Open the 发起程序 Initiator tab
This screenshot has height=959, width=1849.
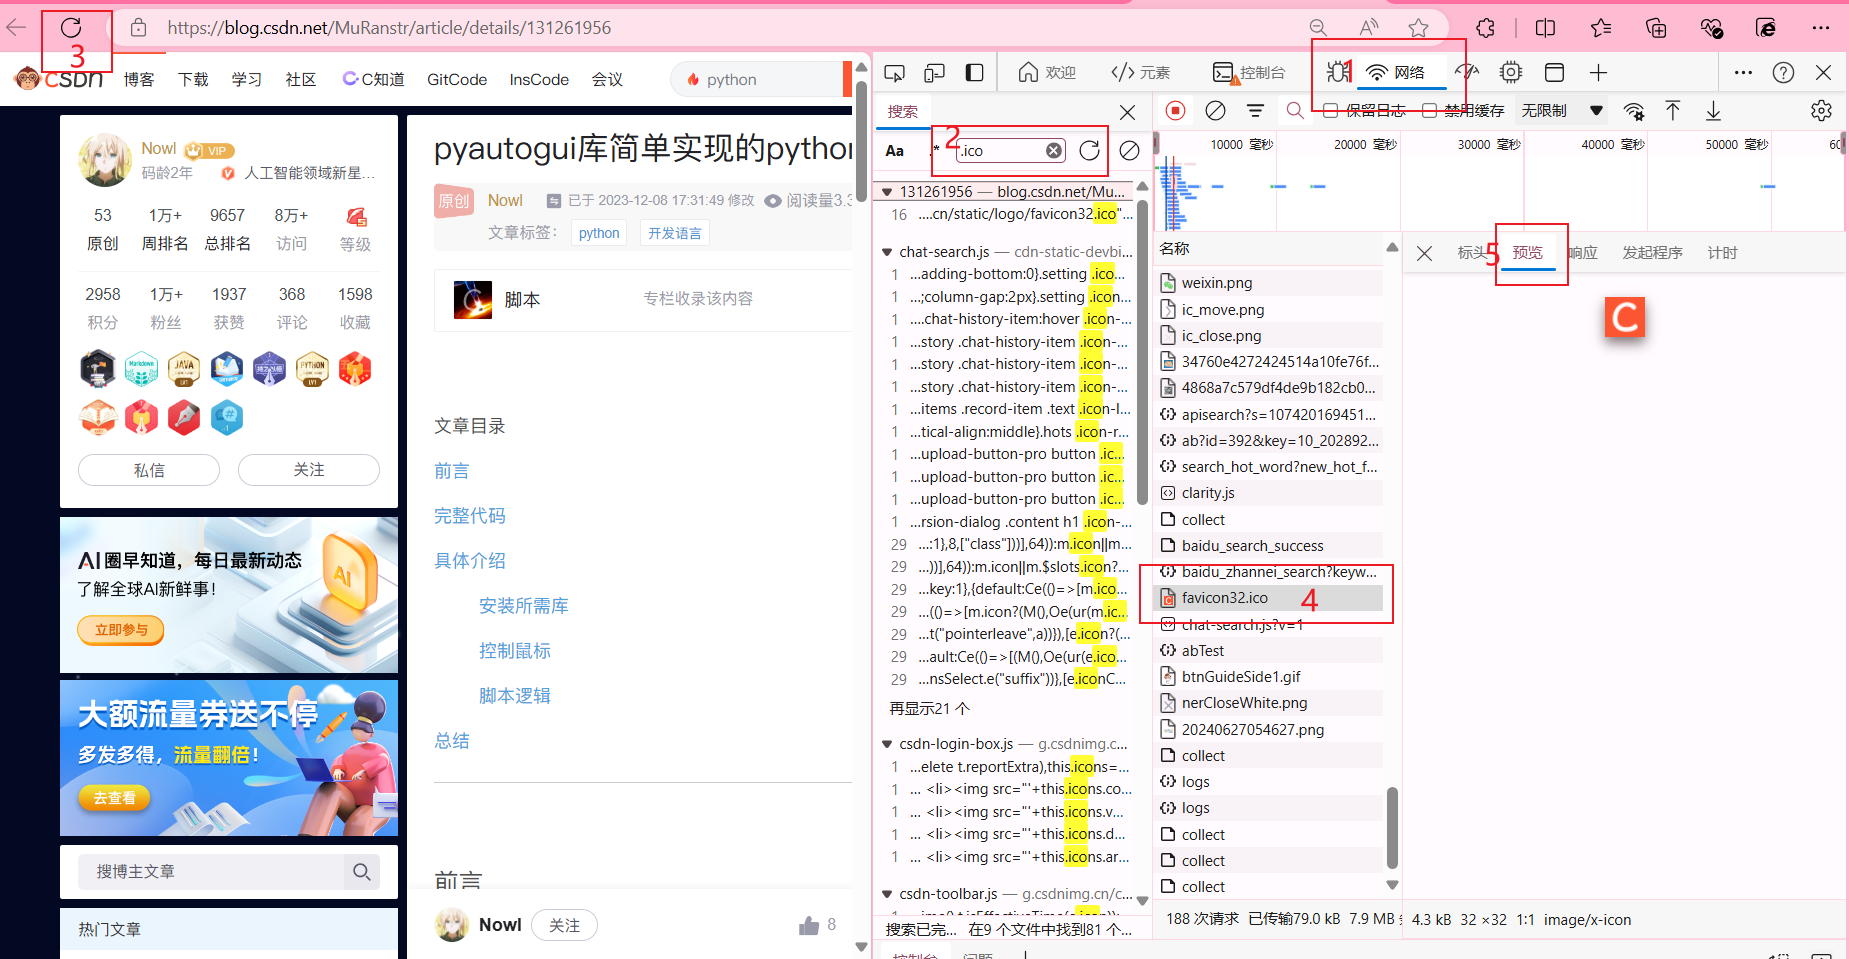(1652, 252)
